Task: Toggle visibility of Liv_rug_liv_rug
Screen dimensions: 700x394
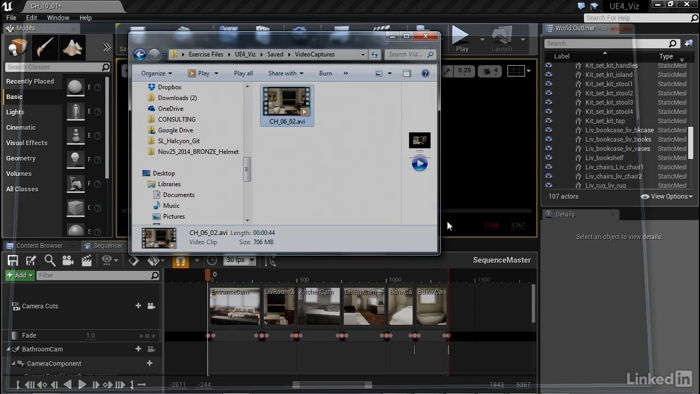Action: (x=548, y=185)
